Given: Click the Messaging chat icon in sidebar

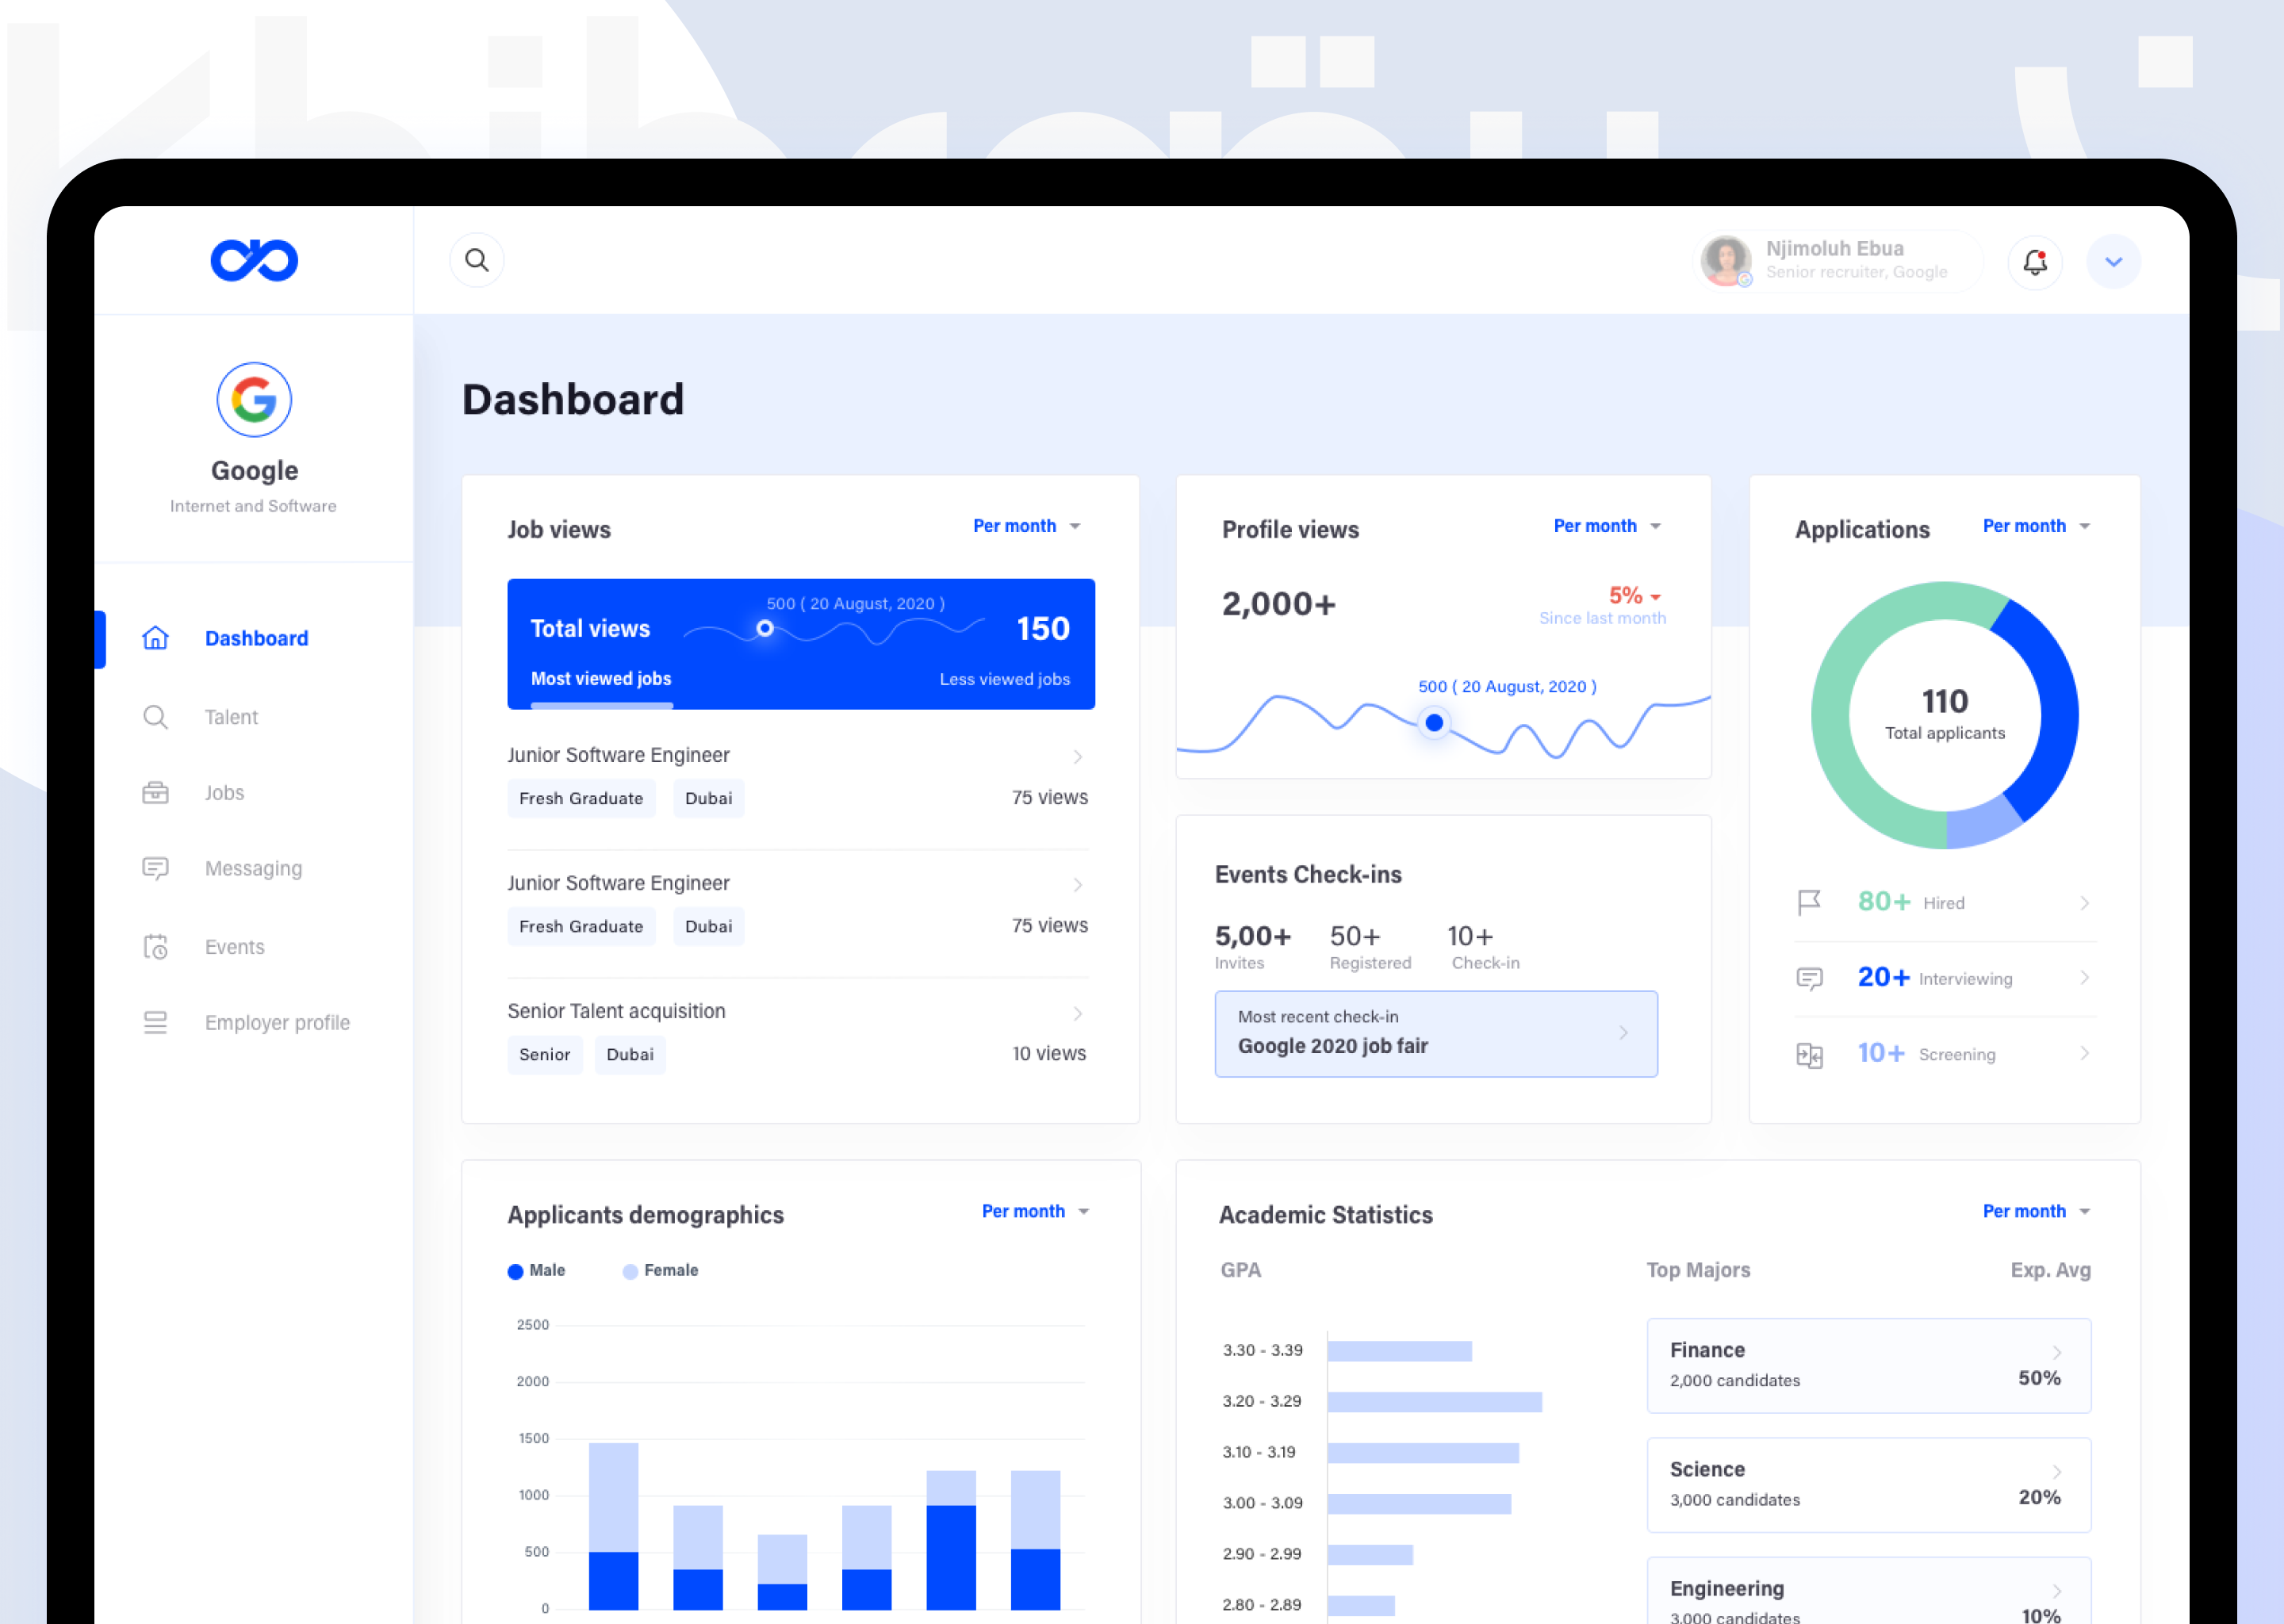Looking at the screenshot, I should pos(155,868).
